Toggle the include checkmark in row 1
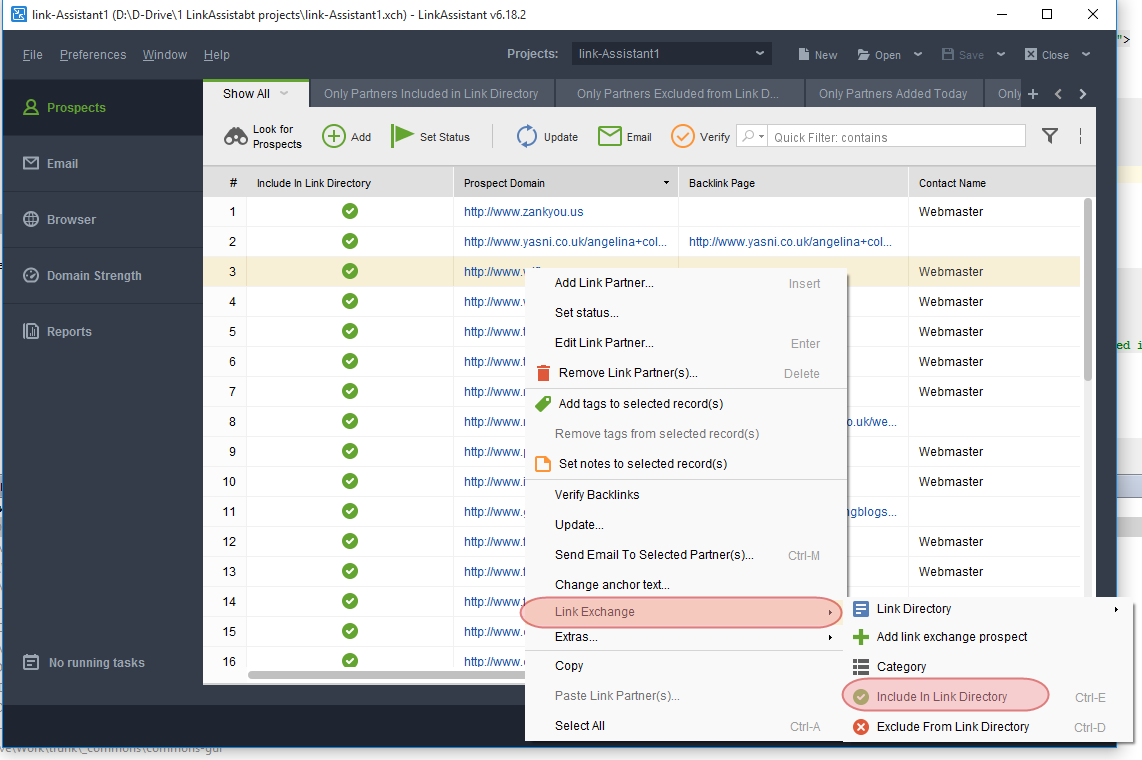 (x=350, y=211)
